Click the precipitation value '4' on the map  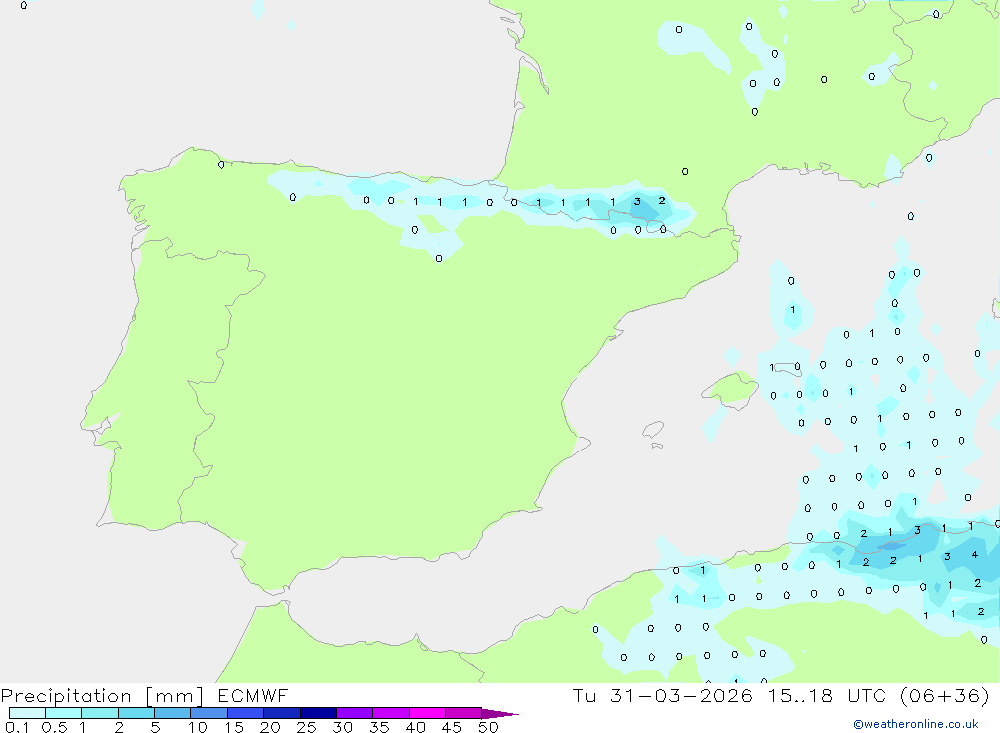[x=974, y=554]
